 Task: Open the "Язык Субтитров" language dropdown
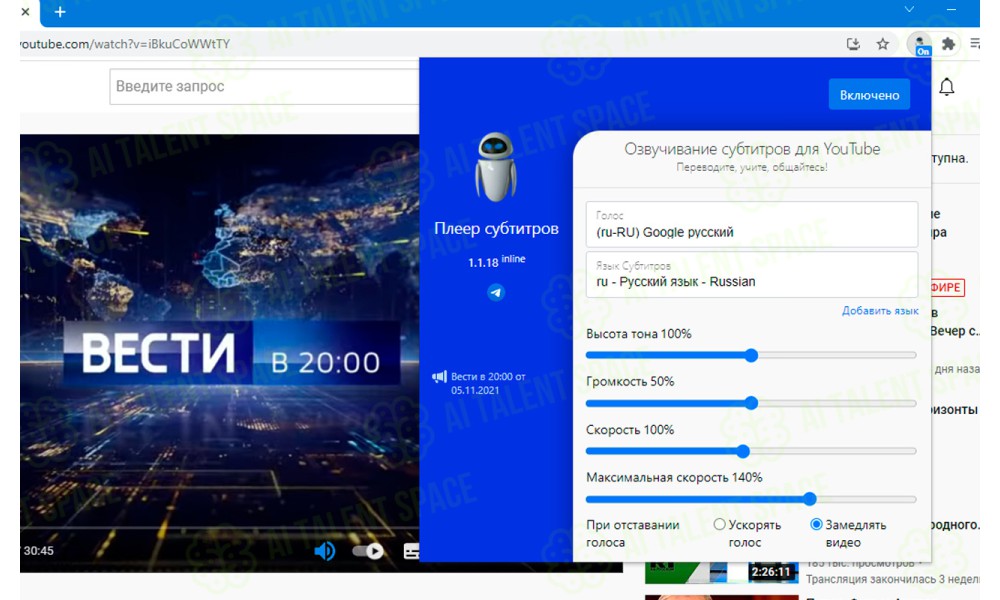(x=752, y=274)
